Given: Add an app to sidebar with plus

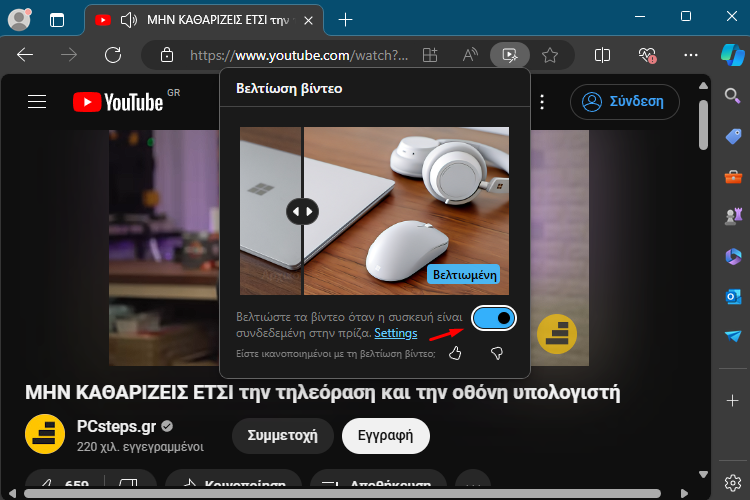Looking at the screenshot, I should coord(732,400).
